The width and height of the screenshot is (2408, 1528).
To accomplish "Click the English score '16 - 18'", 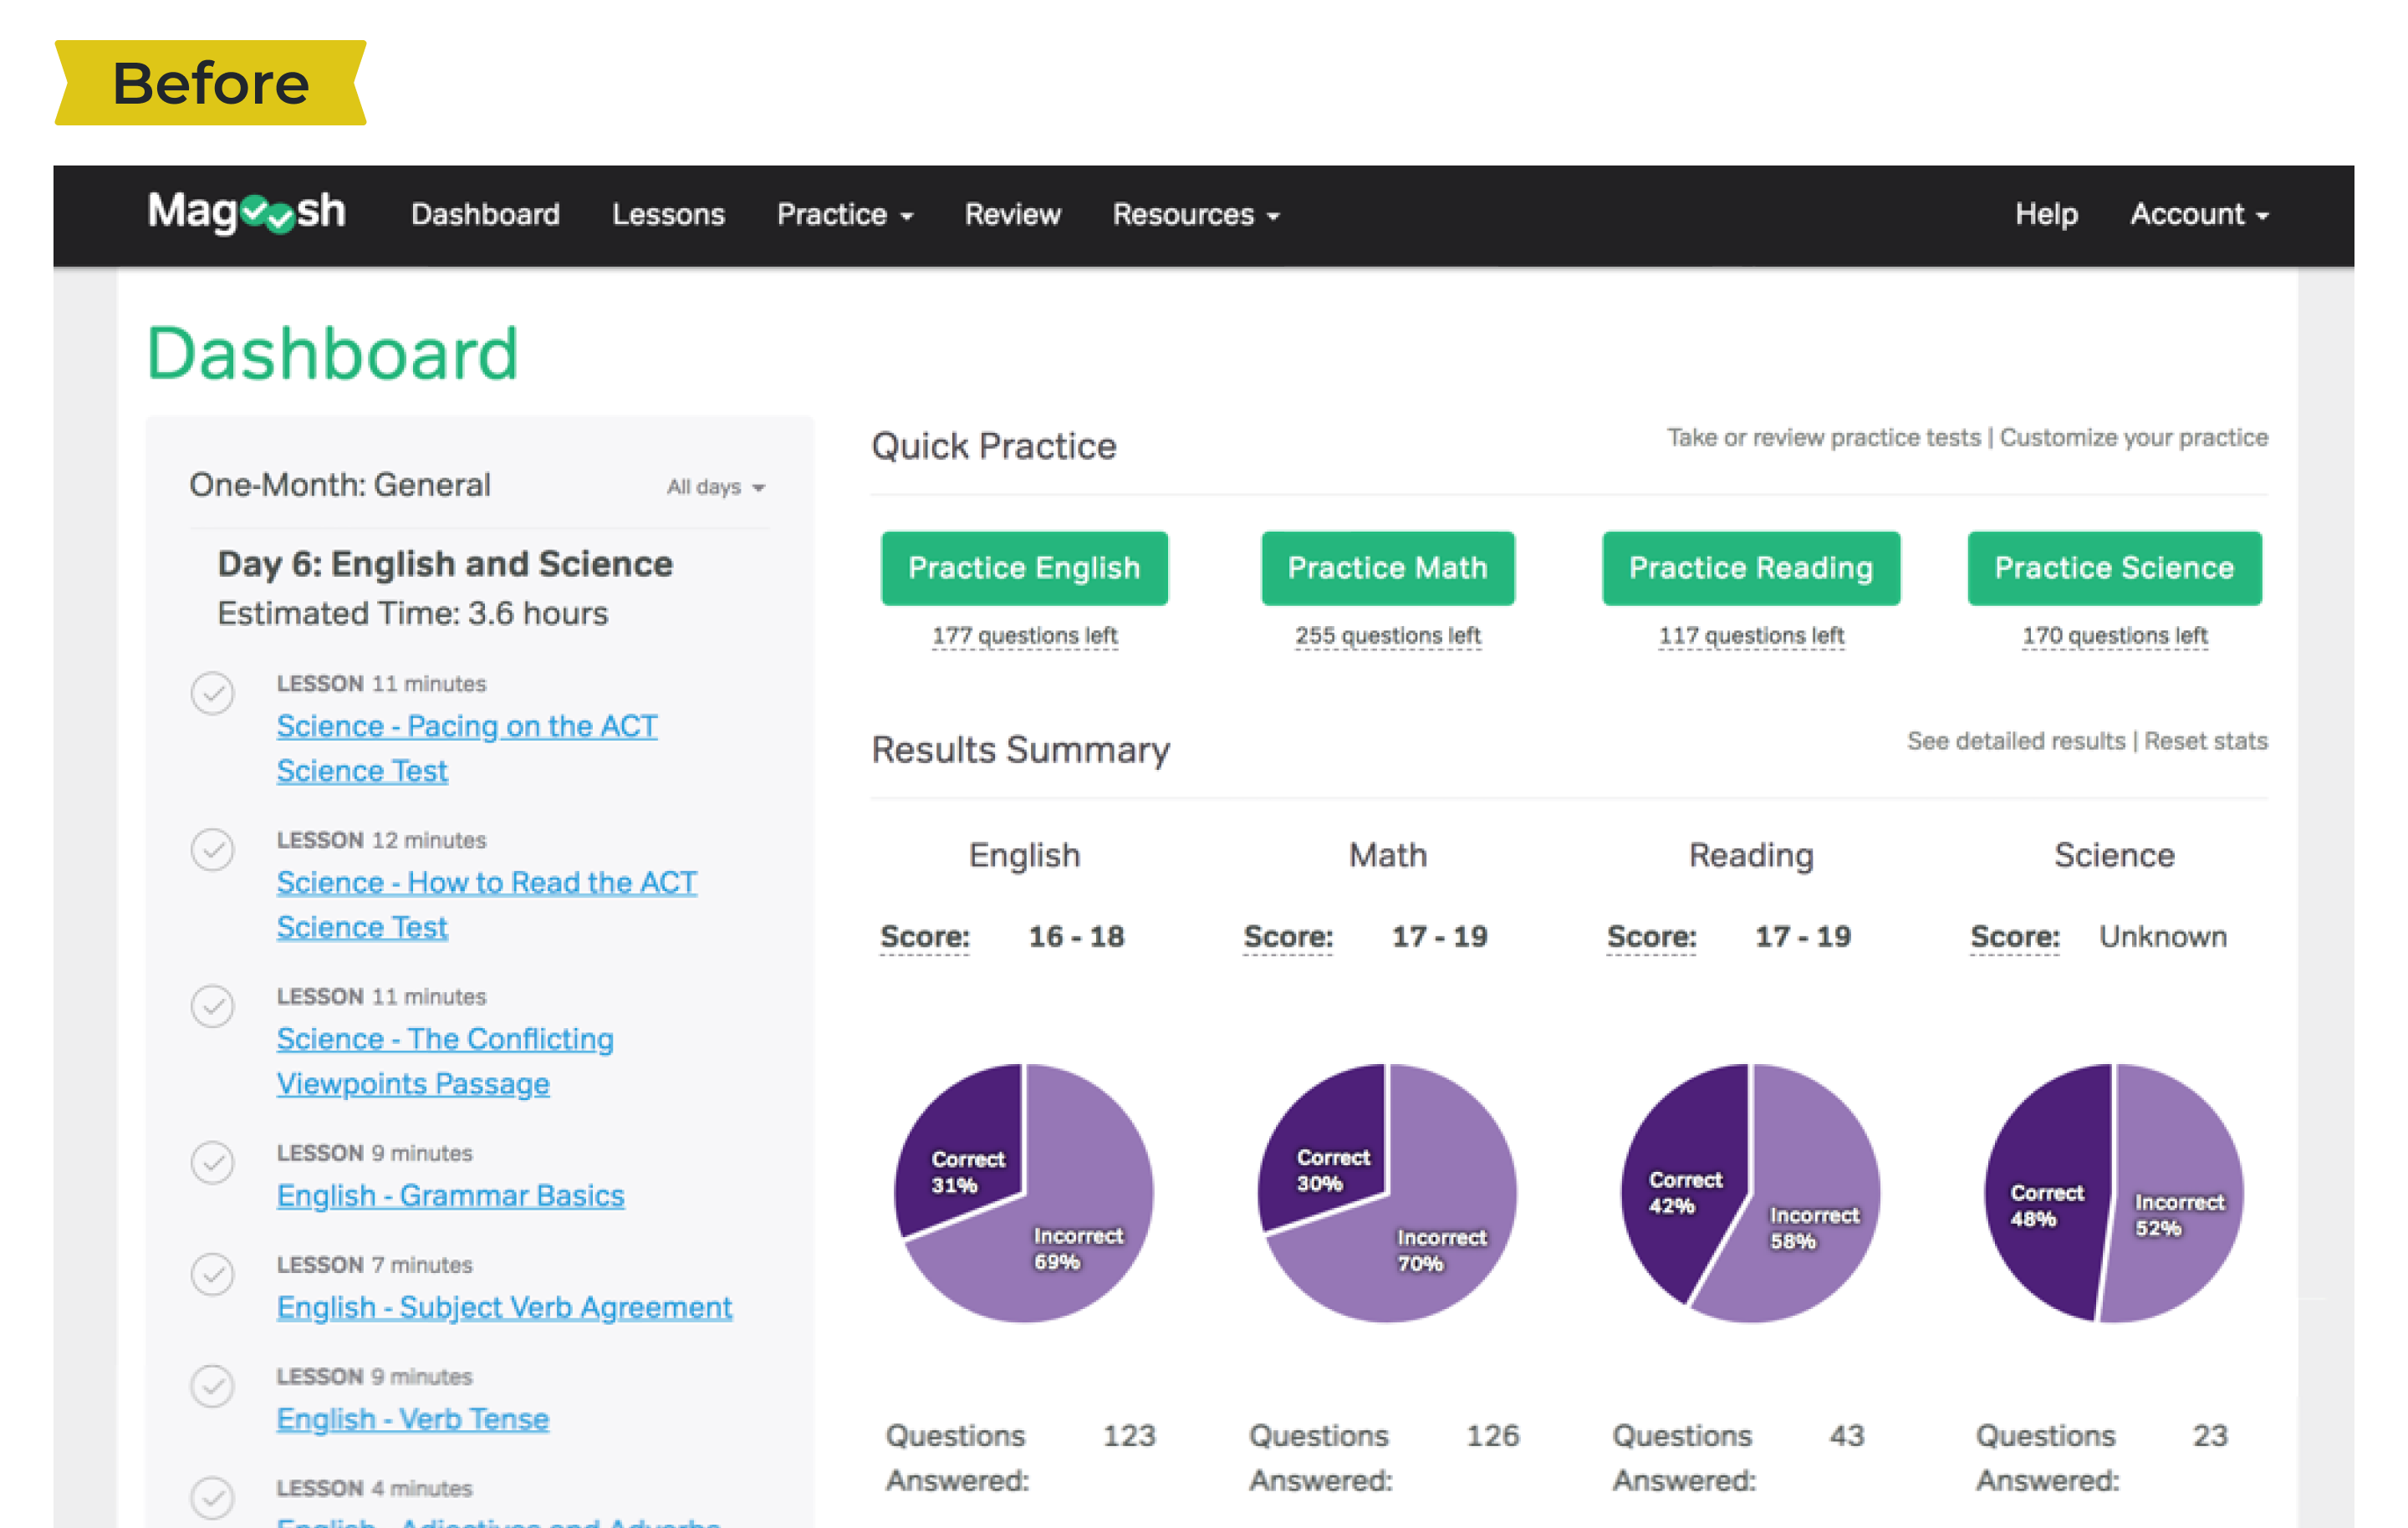I will (x=1076, y=937).
